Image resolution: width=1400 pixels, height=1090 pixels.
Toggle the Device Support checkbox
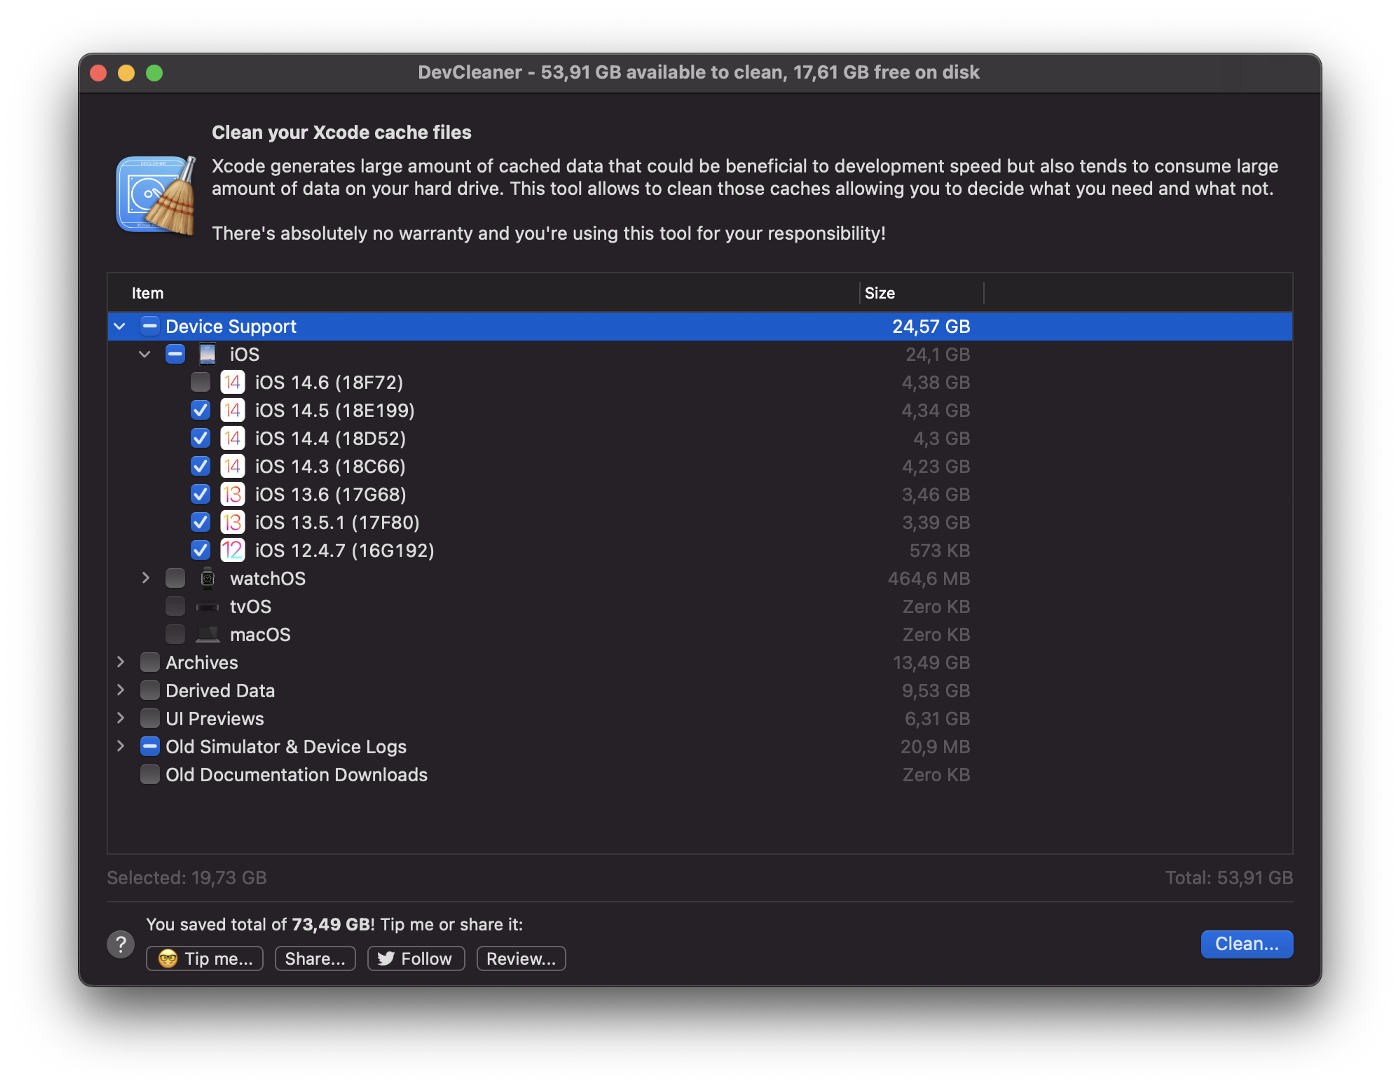tap(150, 326)
